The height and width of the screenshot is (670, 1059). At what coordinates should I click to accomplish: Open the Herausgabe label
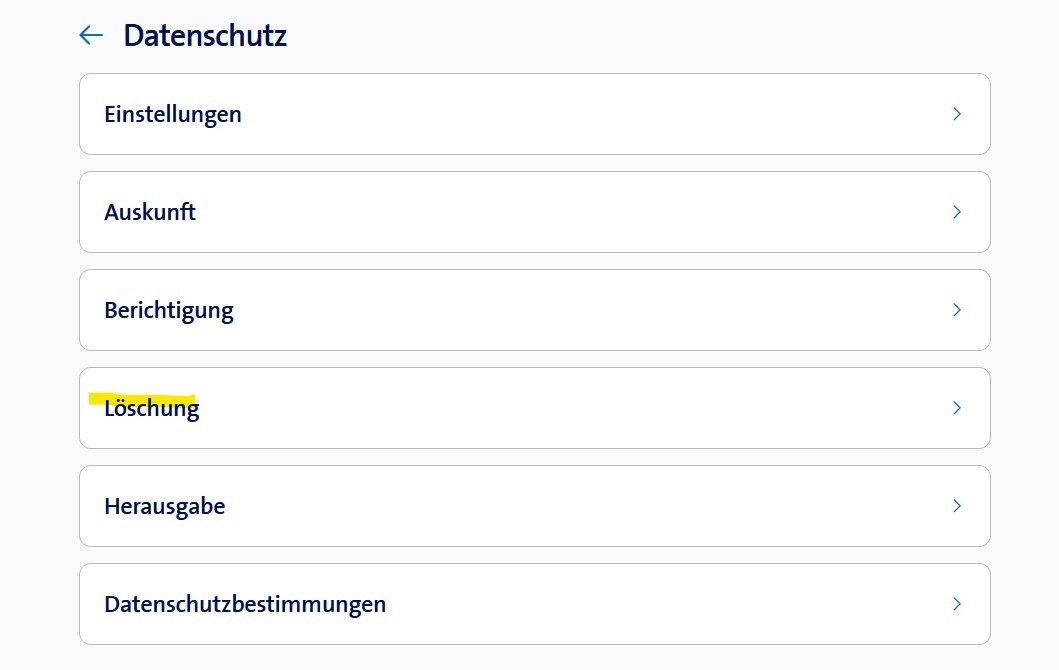pos(165,506)
